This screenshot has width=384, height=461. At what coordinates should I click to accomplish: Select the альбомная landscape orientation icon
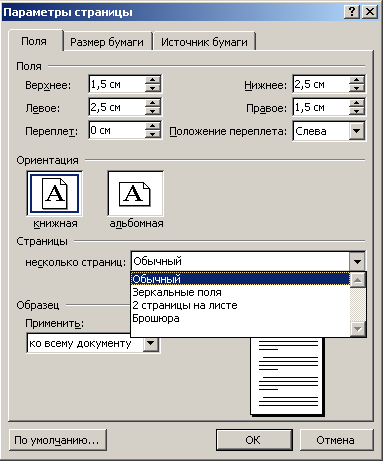[x=135, y=194]
